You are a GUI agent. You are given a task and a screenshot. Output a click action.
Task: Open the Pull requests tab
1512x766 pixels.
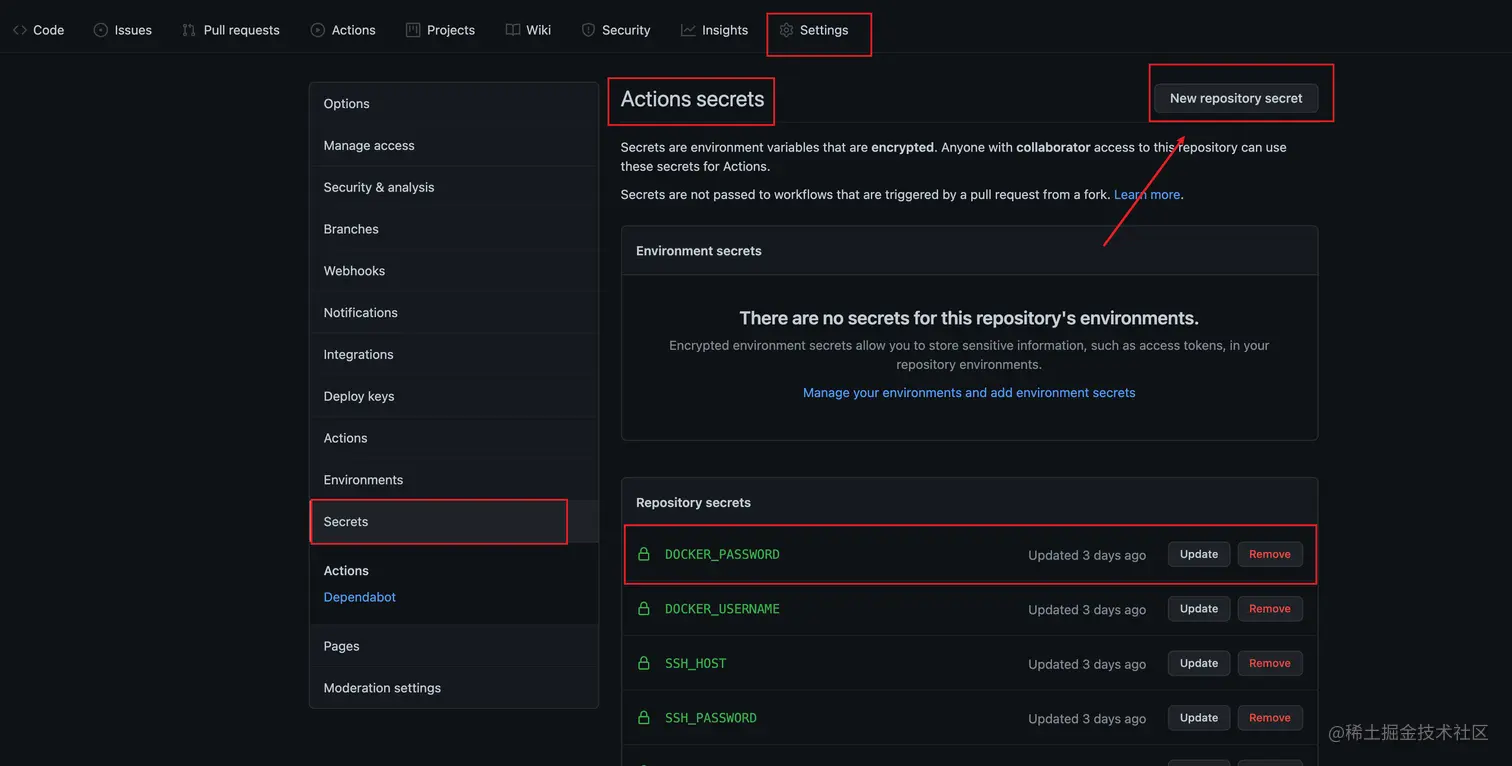(231, 30)
